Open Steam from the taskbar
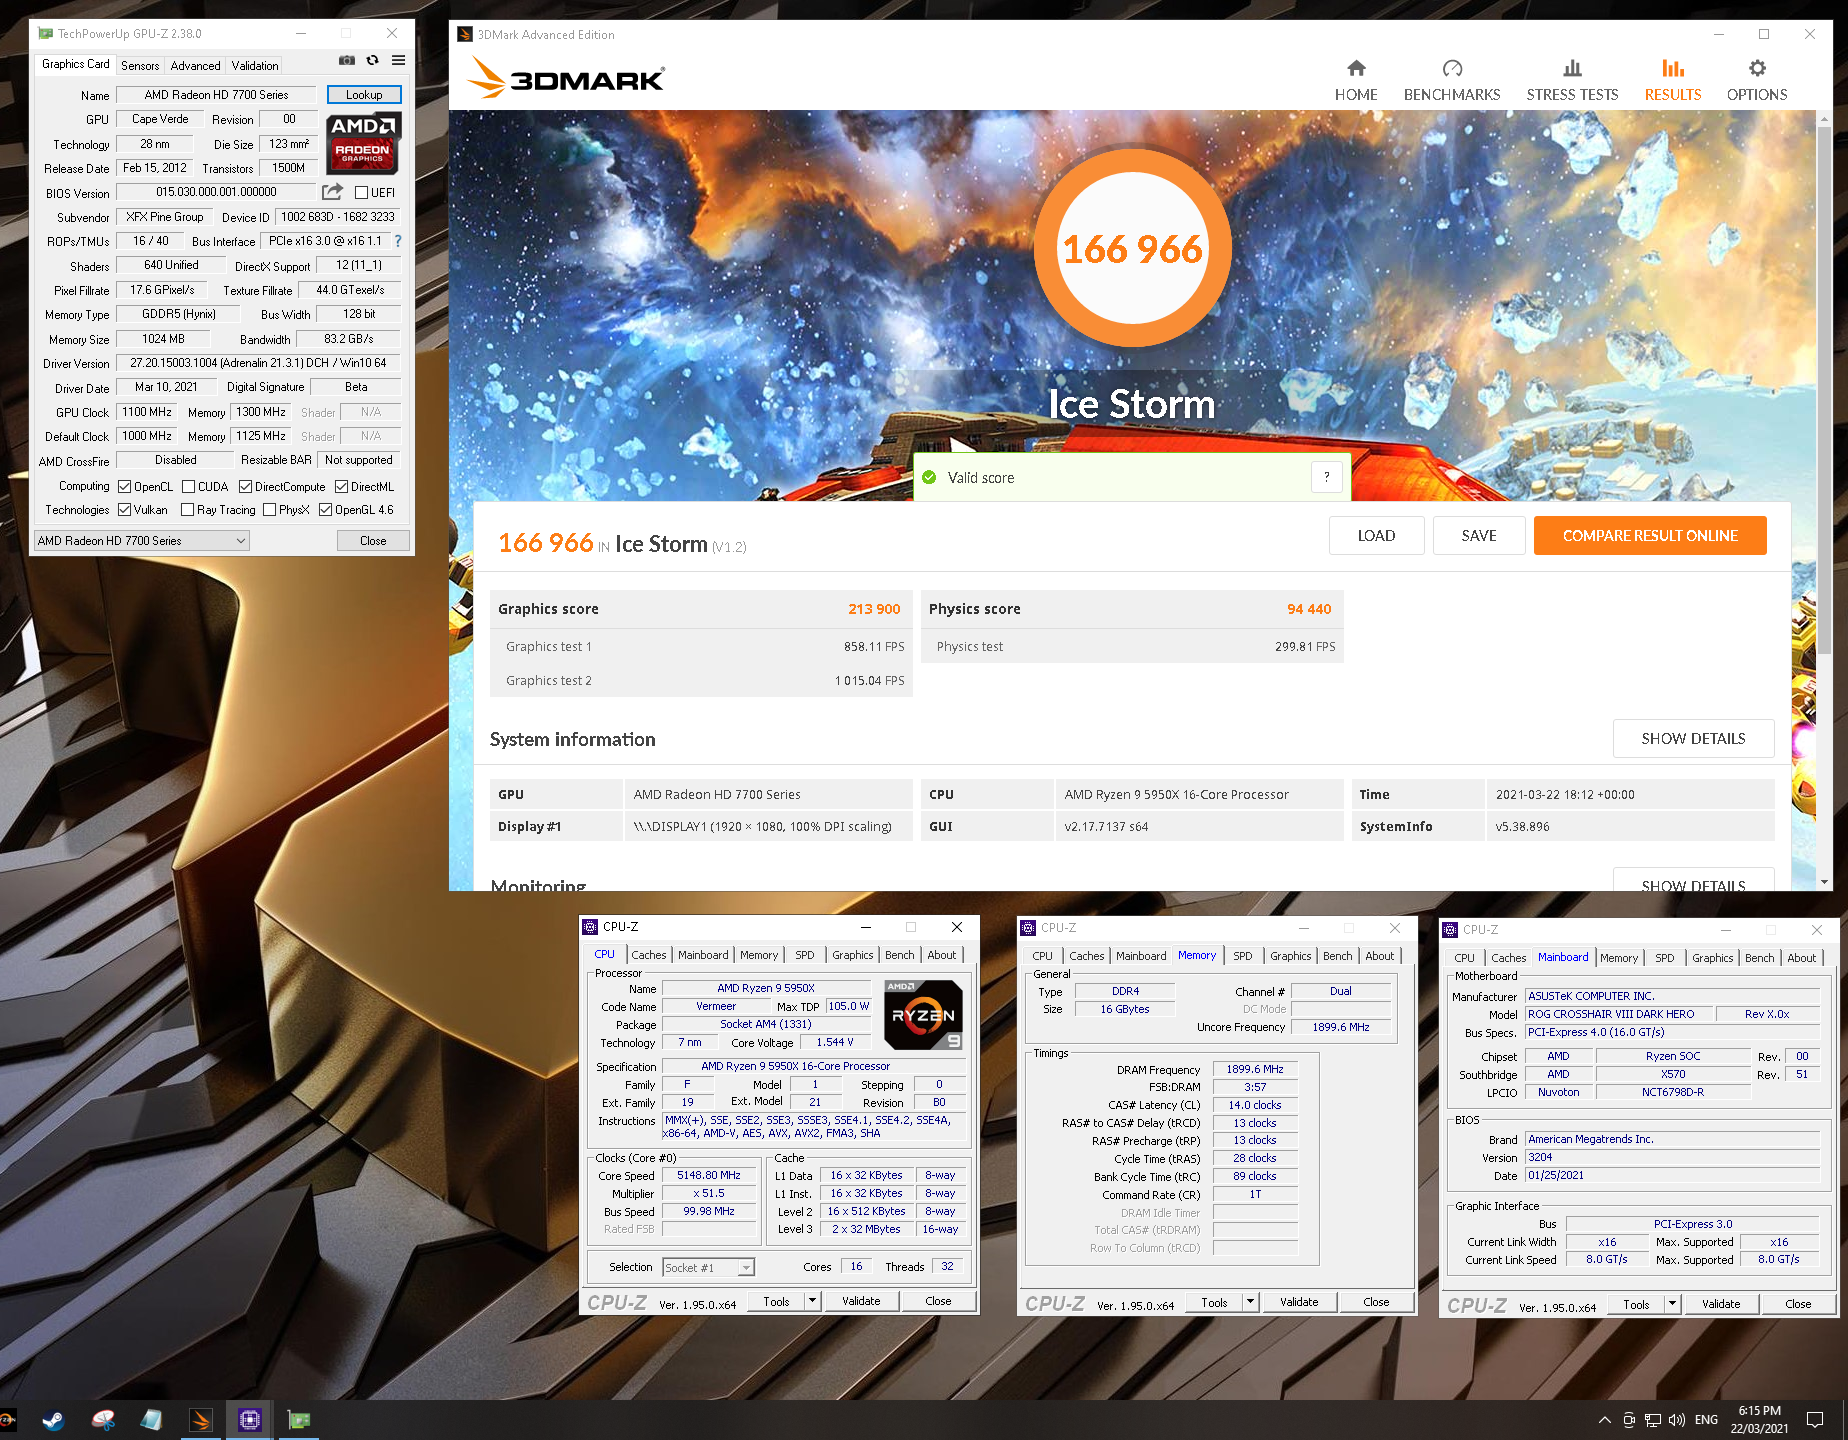 click(x=53, y=1419)
